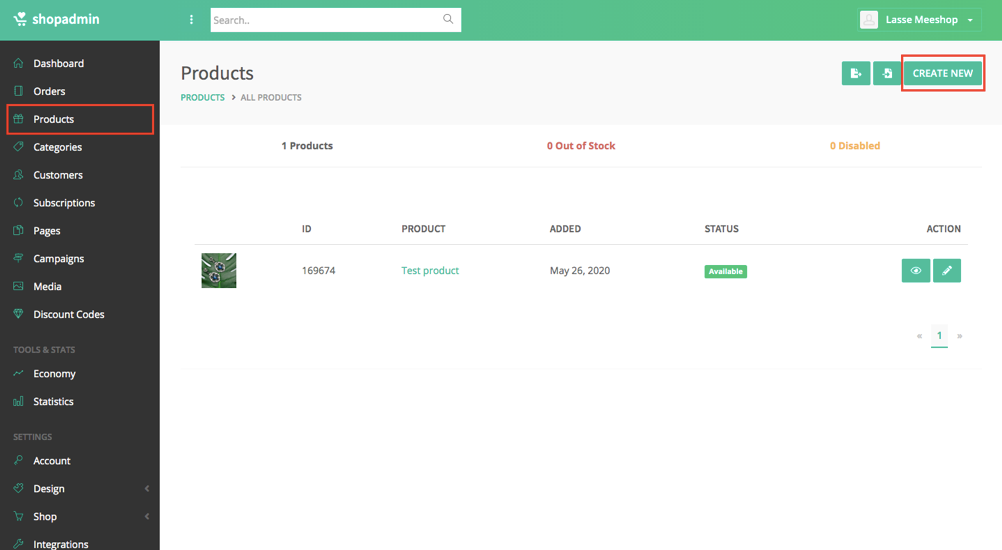Click the Discount Codes diamond icon

[19, 314]
